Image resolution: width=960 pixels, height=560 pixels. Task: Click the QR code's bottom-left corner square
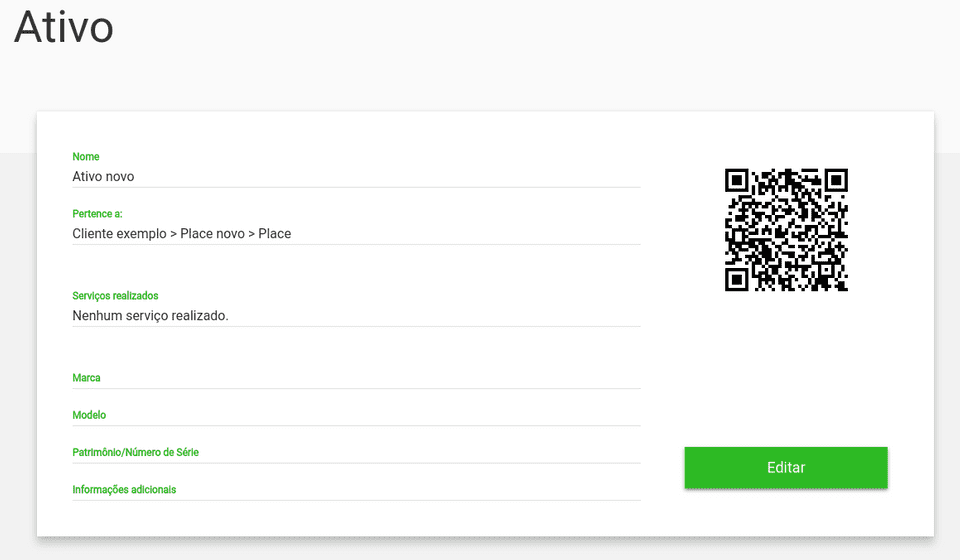click(737, 278)
